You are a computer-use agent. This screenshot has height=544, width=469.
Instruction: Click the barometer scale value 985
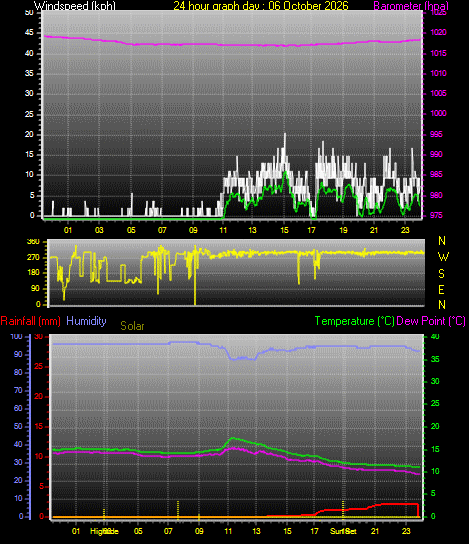[x=436, y=175]
